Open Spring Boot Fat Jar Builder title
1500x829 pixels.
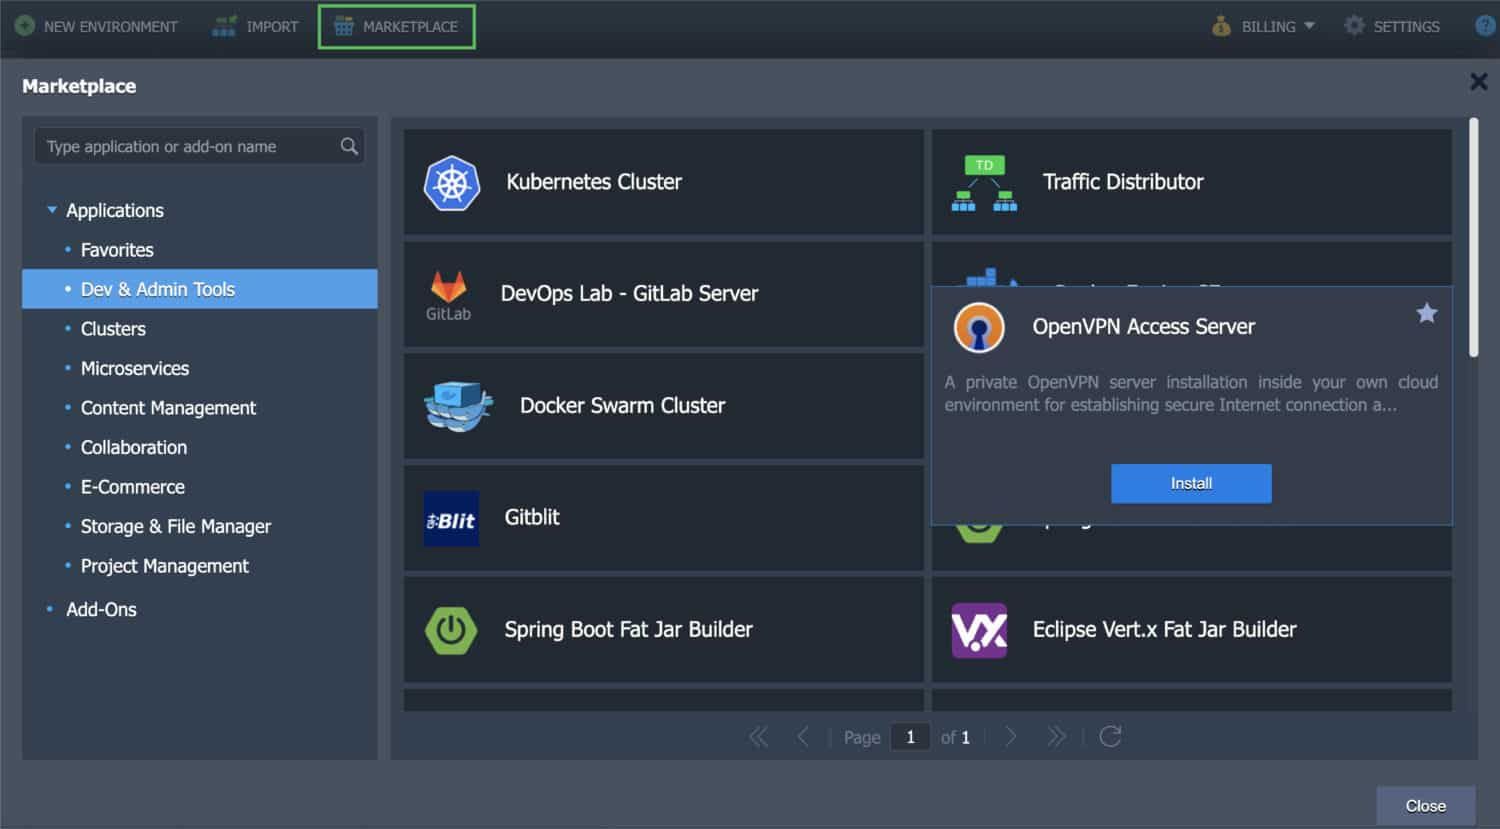[628, 629]
